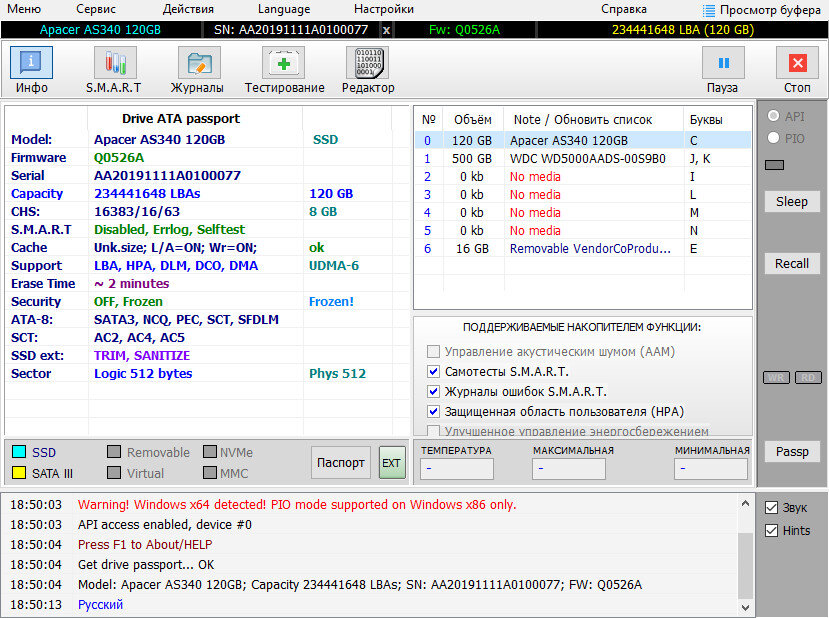Select drive number 5 No media row

tap(583, 230)
